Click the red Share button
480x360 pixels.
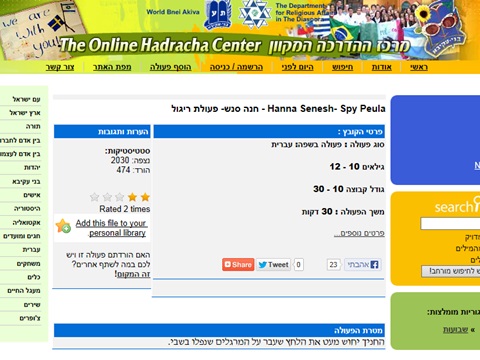coord(238,265)
